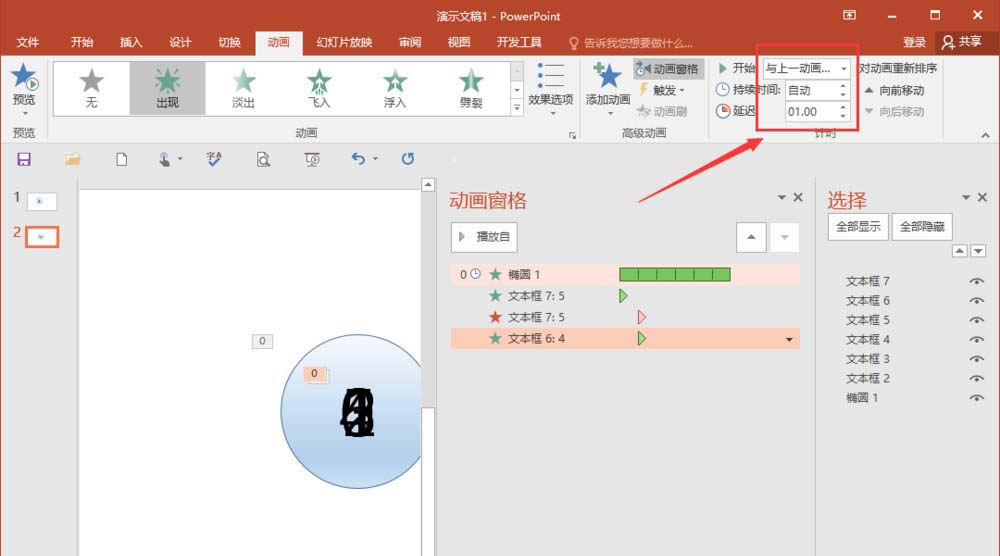This screenshot has width=1000, height=556.
Task: Choose the Fade (淡出) animation effect
Action: point(243,89)
